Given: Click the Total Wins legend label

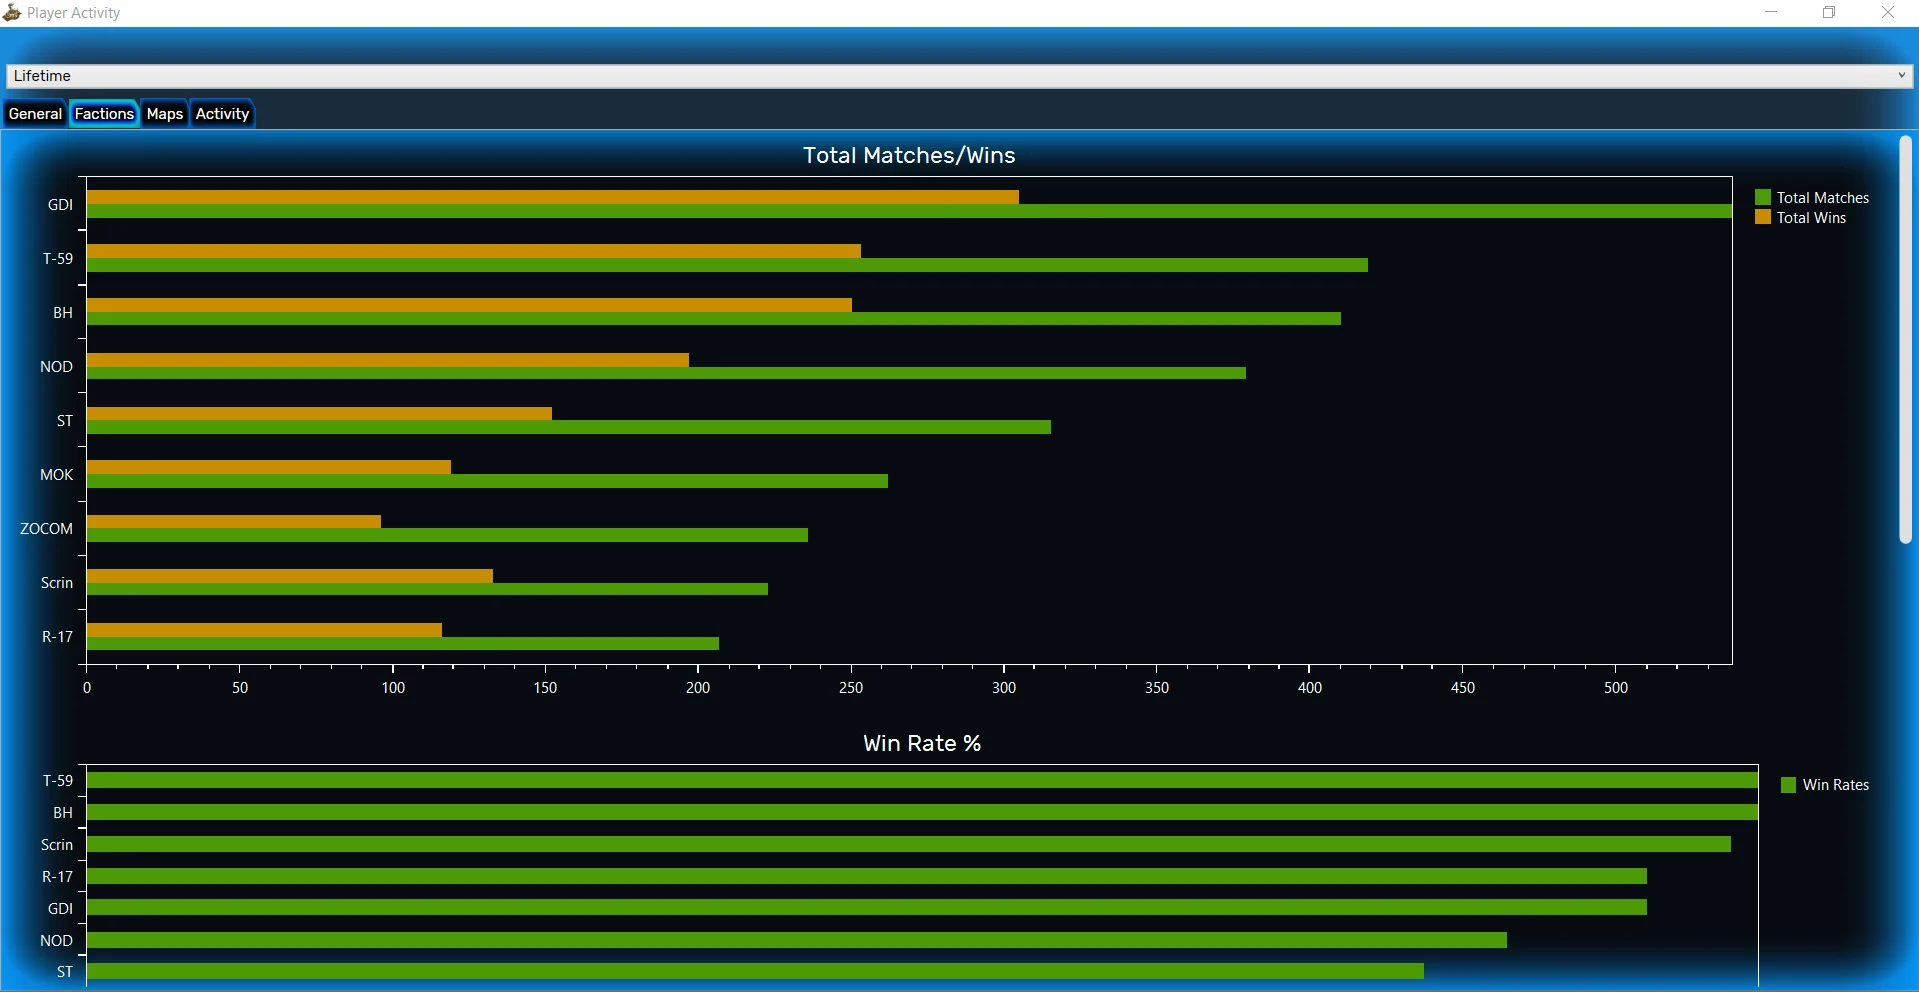Looking at the screenshot, I should tap(1811, 218).
